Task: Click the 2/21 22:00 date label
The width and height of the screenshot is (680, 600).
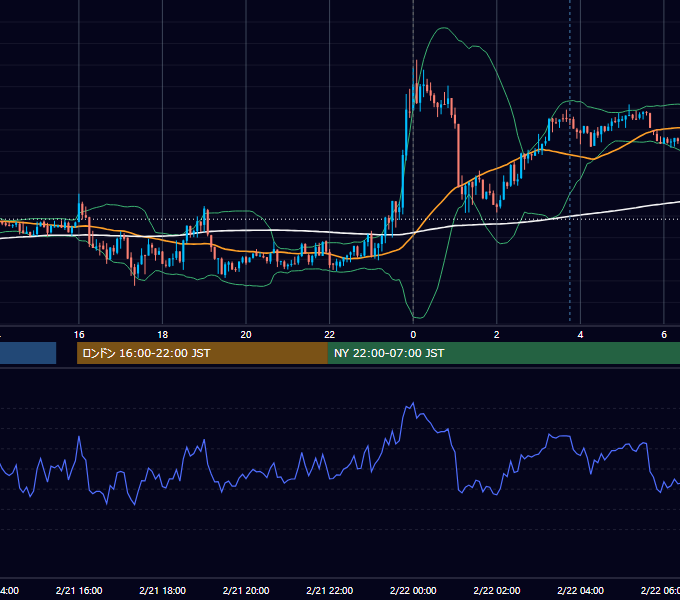Action: point(330,591)
